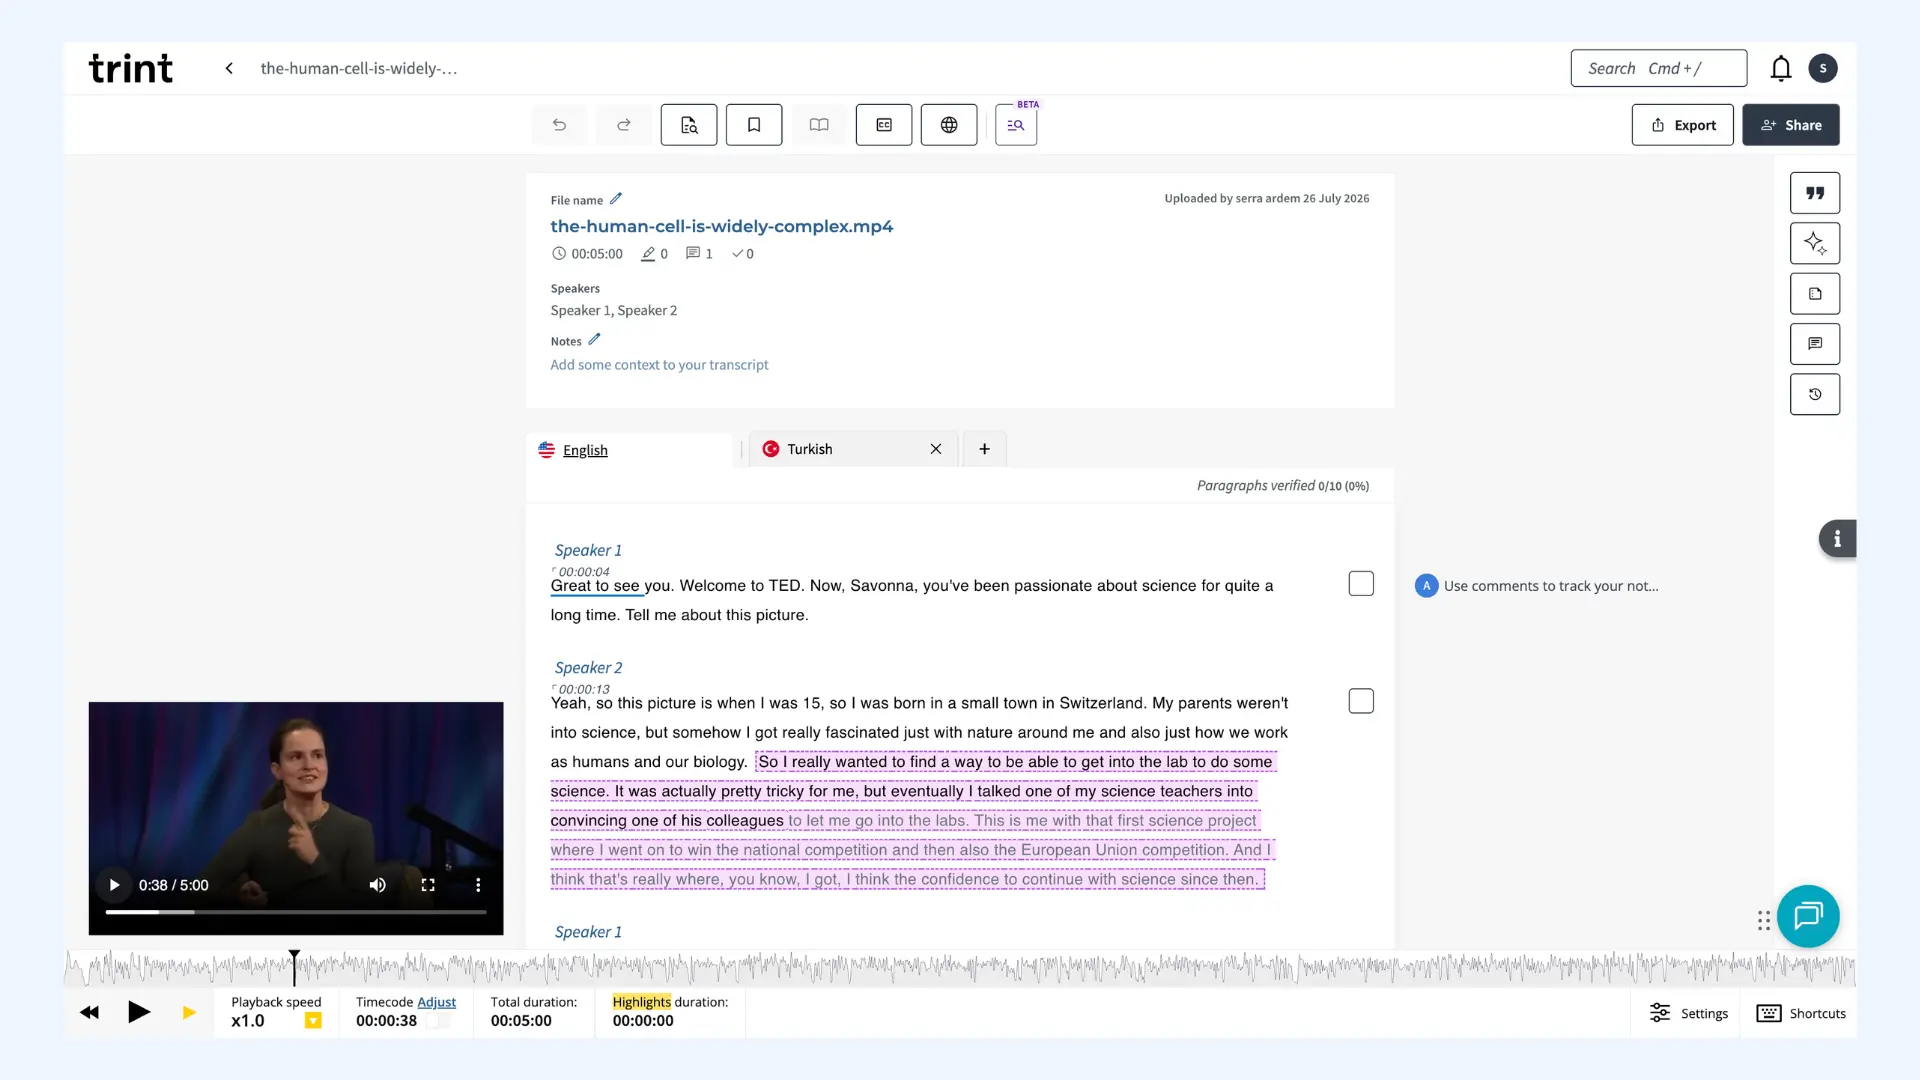Edit Notes with the pencil icon
This screenshot has width=1920, height=1080.
[594, 339]
